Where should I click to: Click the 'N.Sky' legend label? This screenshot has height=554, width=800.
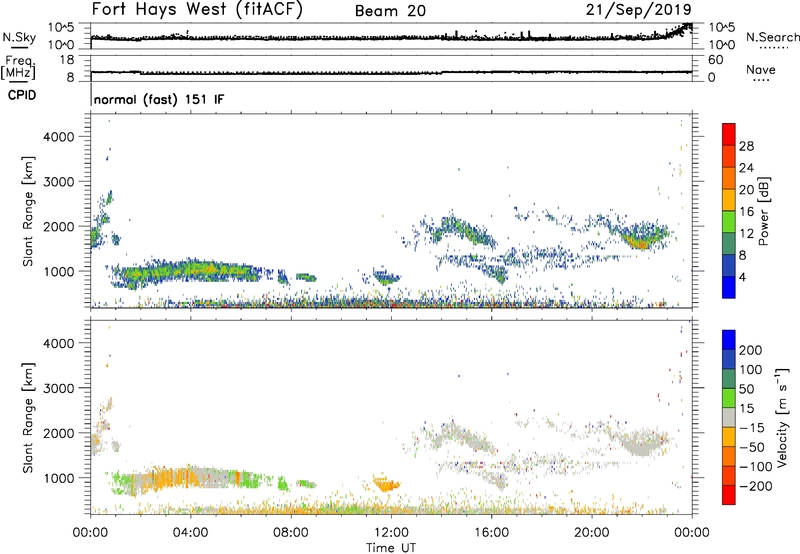19,37
